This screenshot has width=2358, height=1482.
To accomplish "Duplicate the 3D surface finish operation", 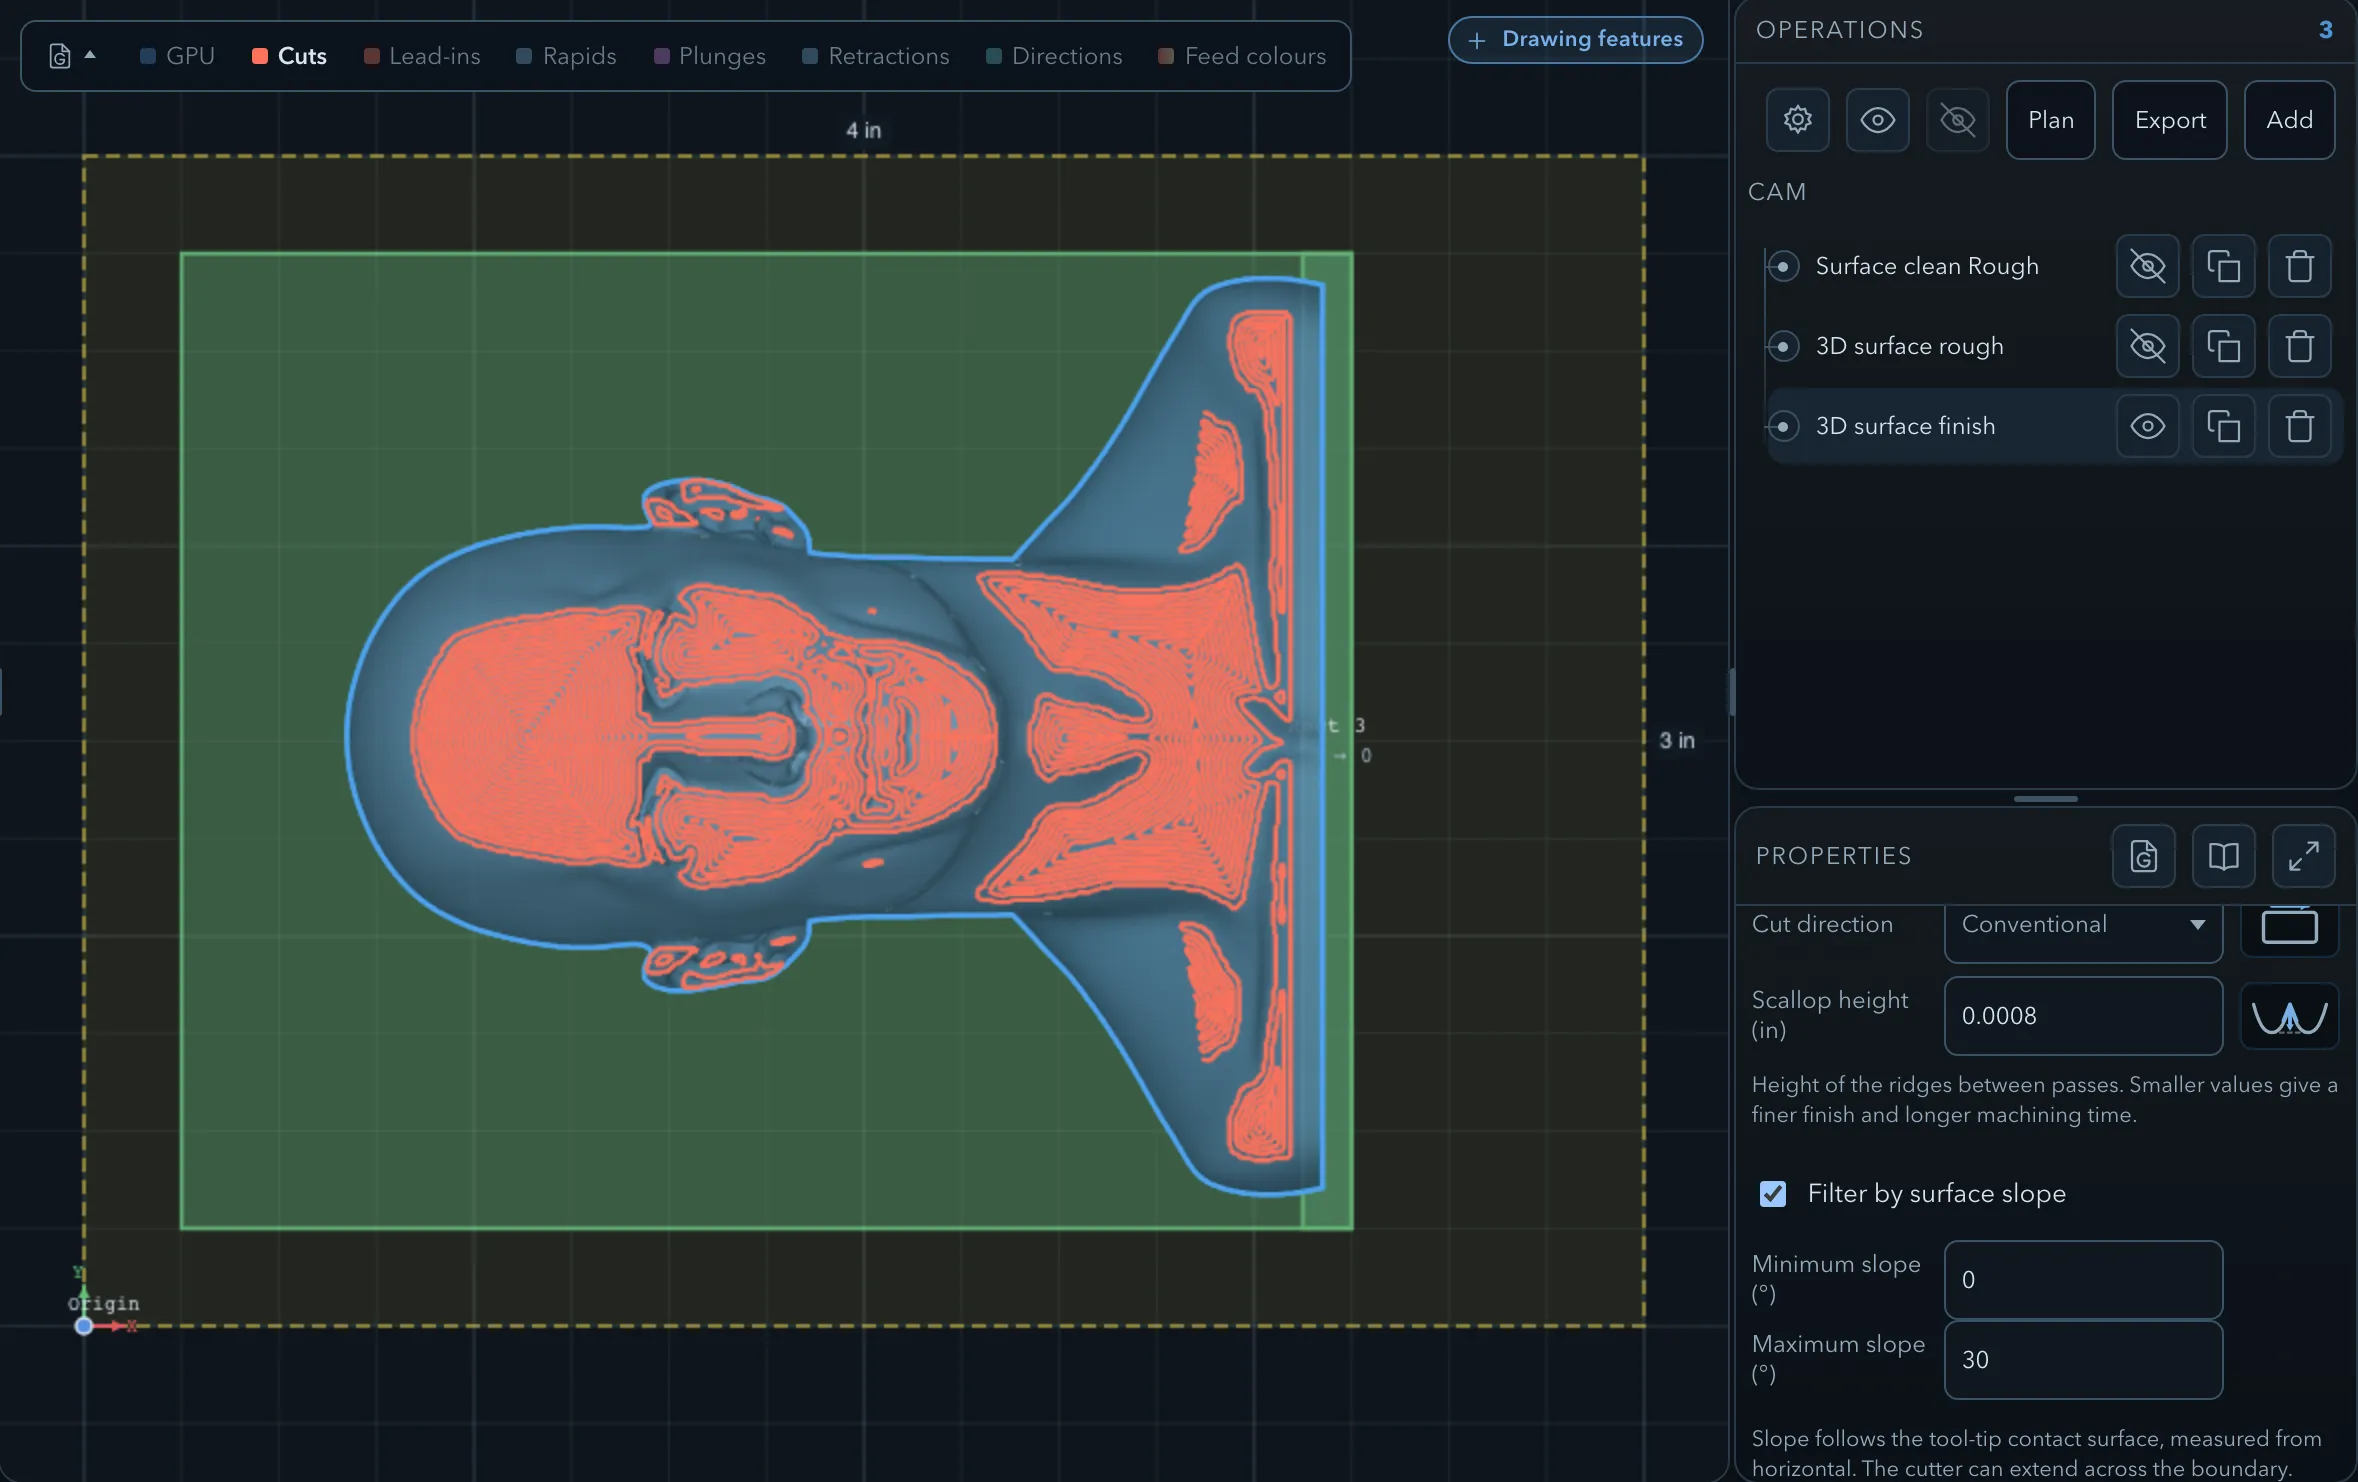I will coord(2224,426).
